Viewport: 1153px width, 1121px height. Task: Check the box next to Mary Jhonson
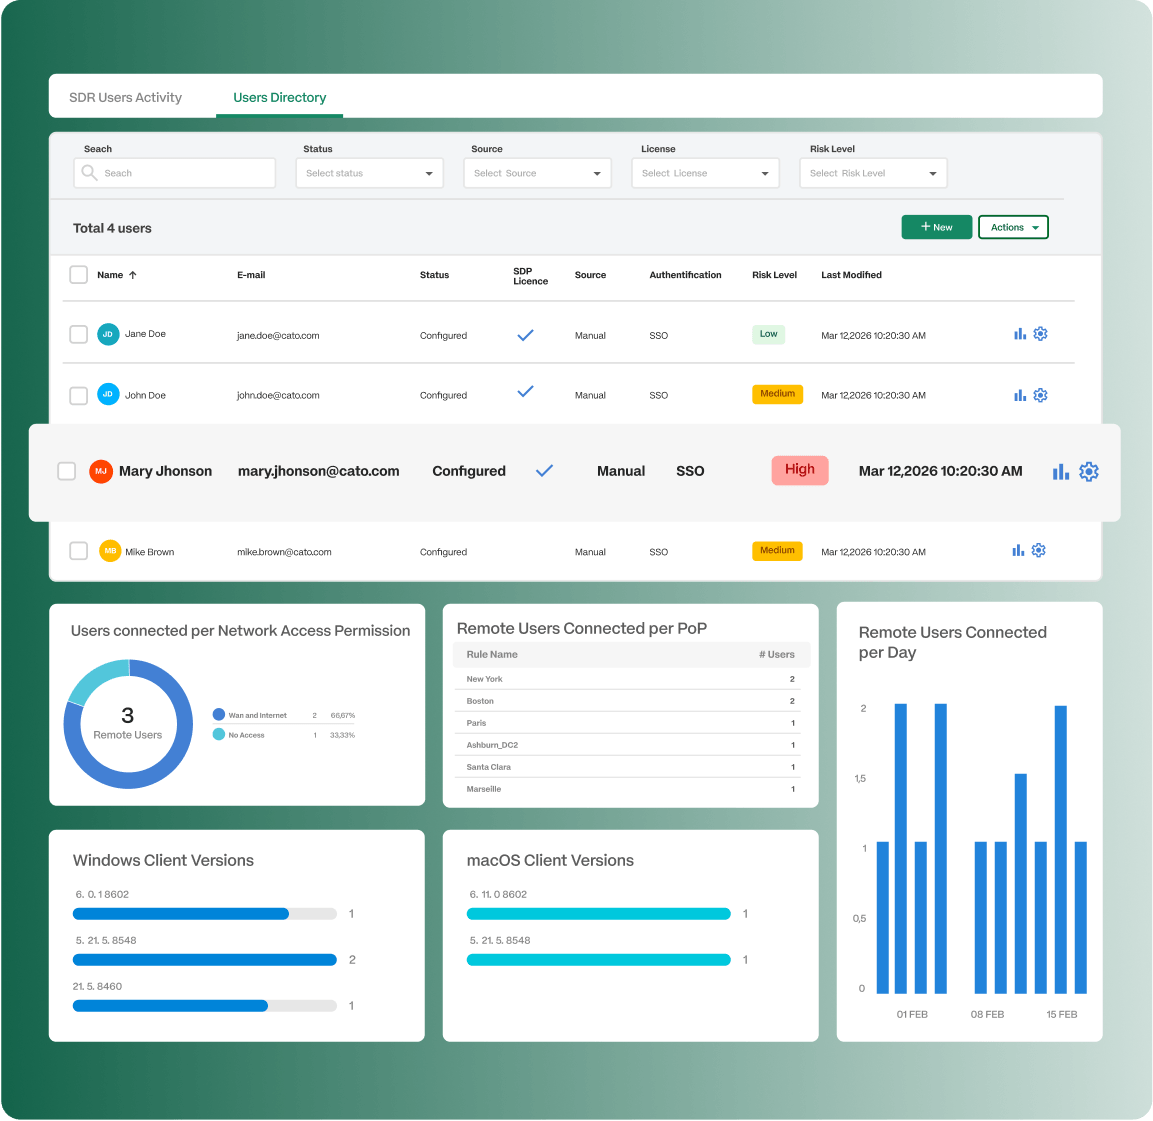67,471
